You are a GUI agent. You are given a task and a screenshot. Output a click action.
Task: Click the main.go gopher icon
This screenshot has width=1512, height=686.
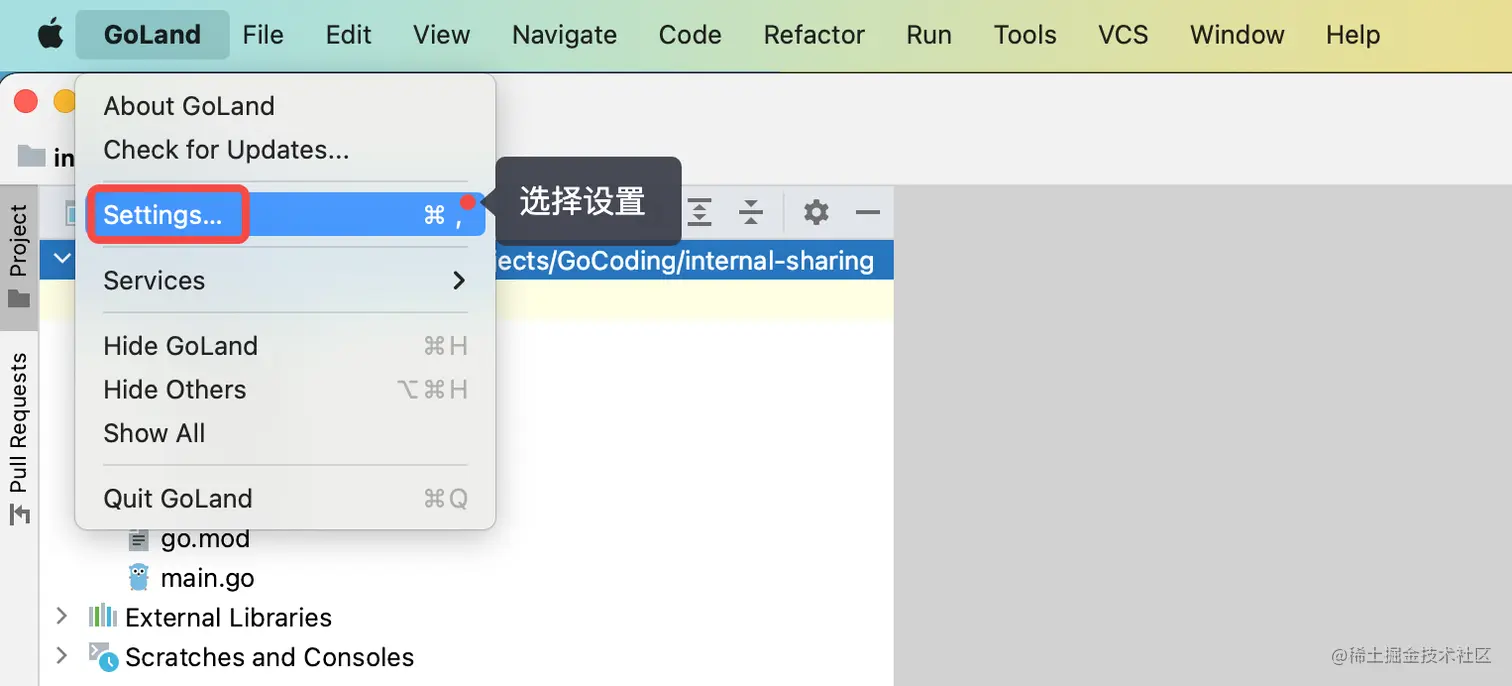(139, 578)
